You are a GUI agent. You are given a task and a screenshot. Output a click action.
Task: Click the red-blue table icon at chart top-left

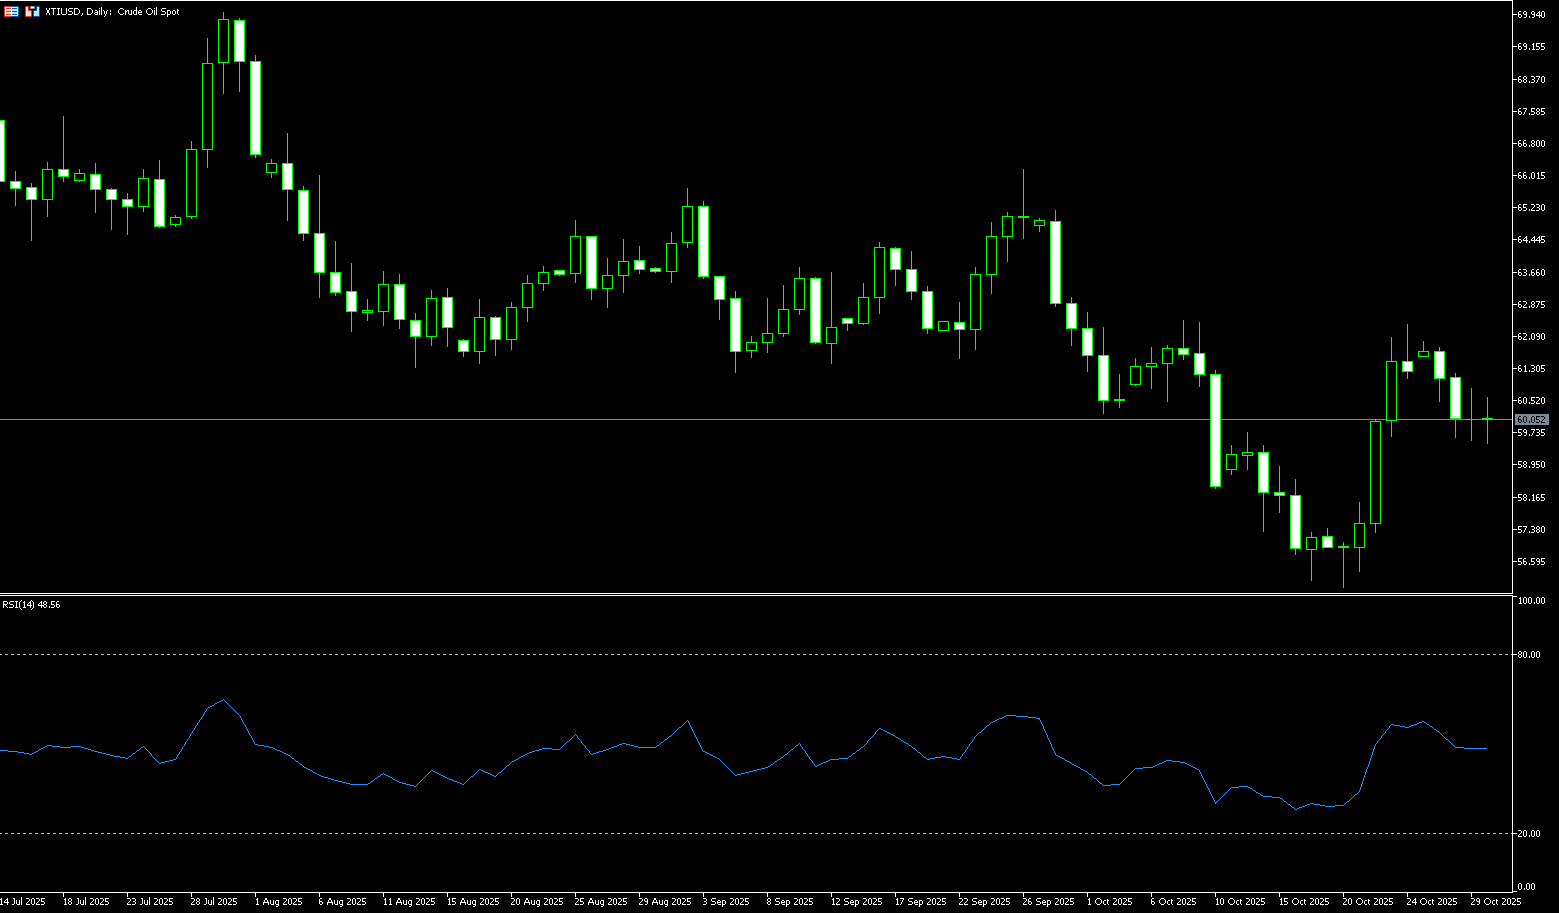pos(12,12)
